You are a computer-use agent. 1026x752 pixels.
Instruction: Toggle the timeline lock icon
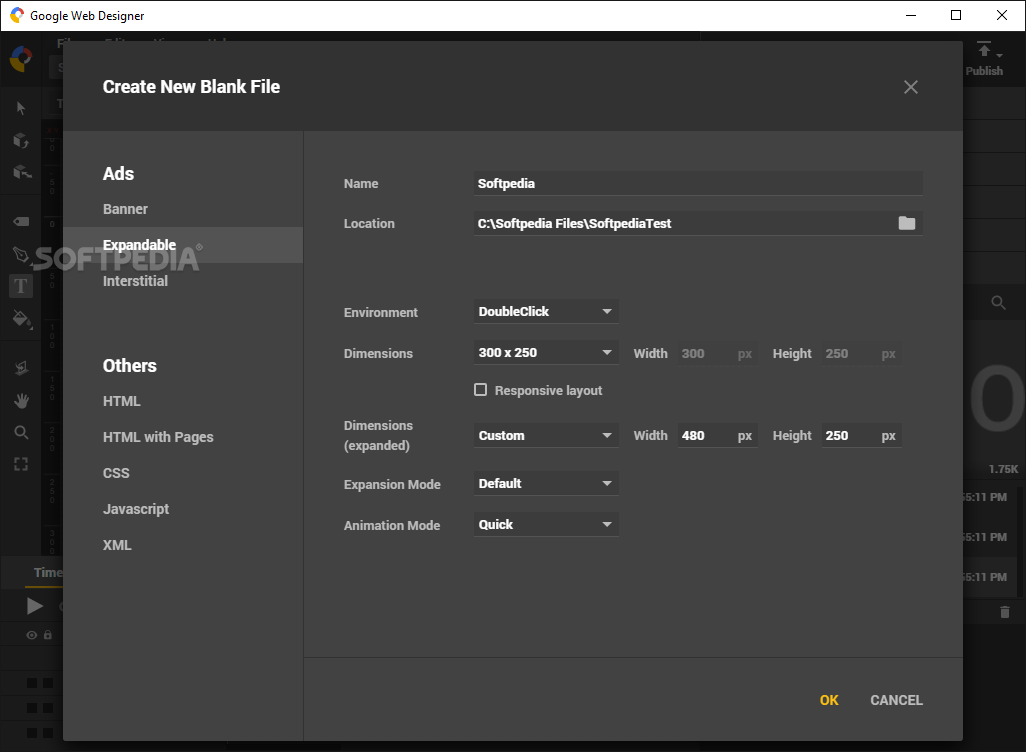coord(48,635)
